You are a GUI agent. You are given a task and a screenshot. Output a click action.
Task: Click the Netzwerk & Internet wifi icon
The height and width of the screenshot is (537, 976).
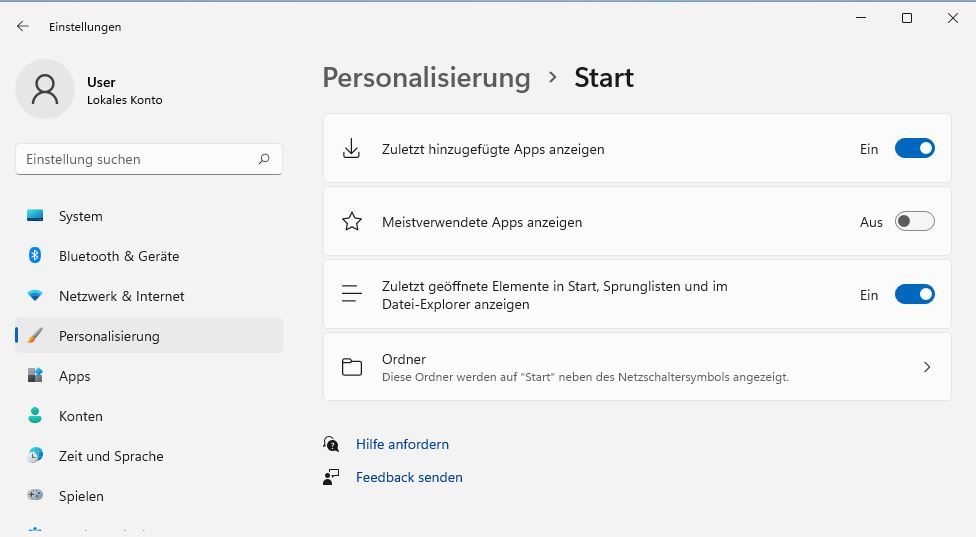35,296
